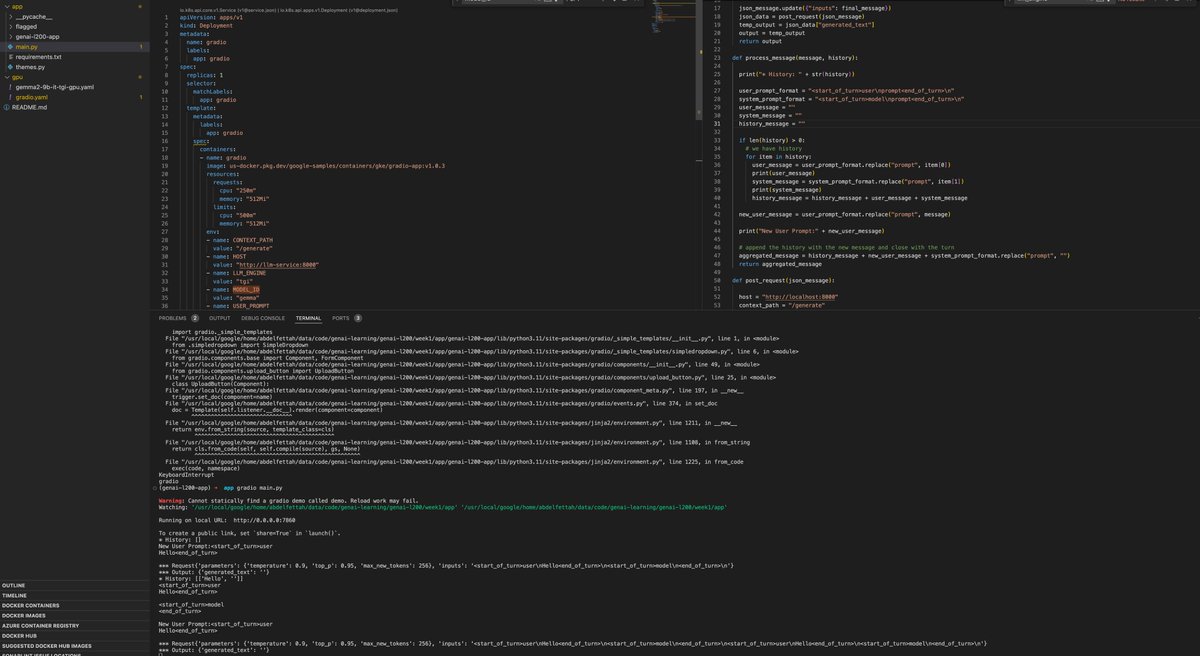This screenshot has height=656, width=1200.
Task: Open the PORTS panel tab
Action: pos(341,318)
